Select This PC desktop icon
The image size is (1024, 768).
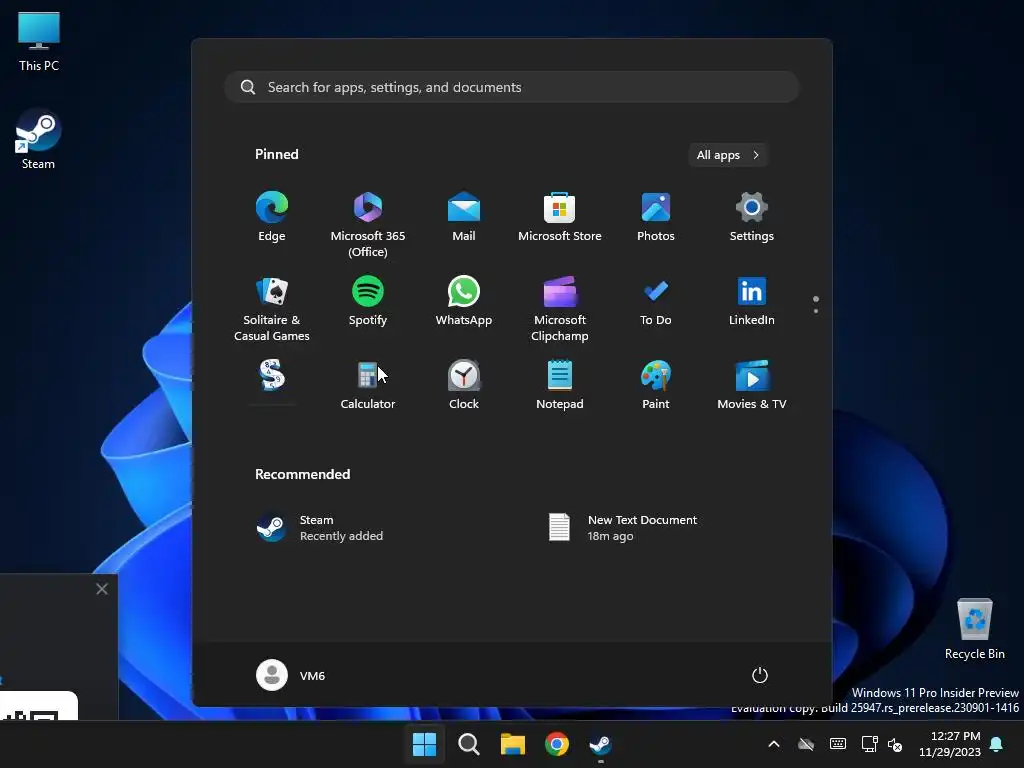[39, 42]
